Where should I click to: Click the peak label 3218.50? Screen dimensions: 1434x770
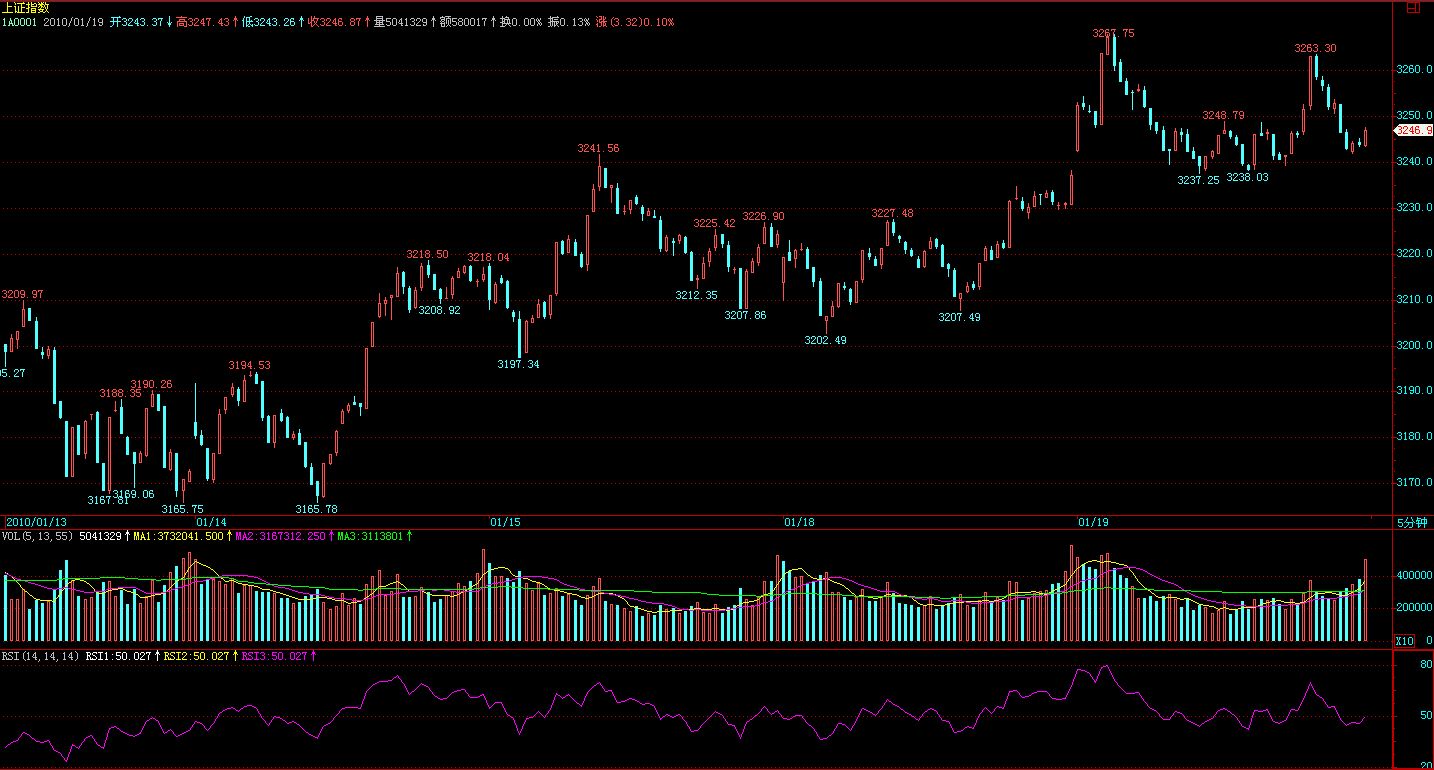pyautogui.click(x=427, y=255)
